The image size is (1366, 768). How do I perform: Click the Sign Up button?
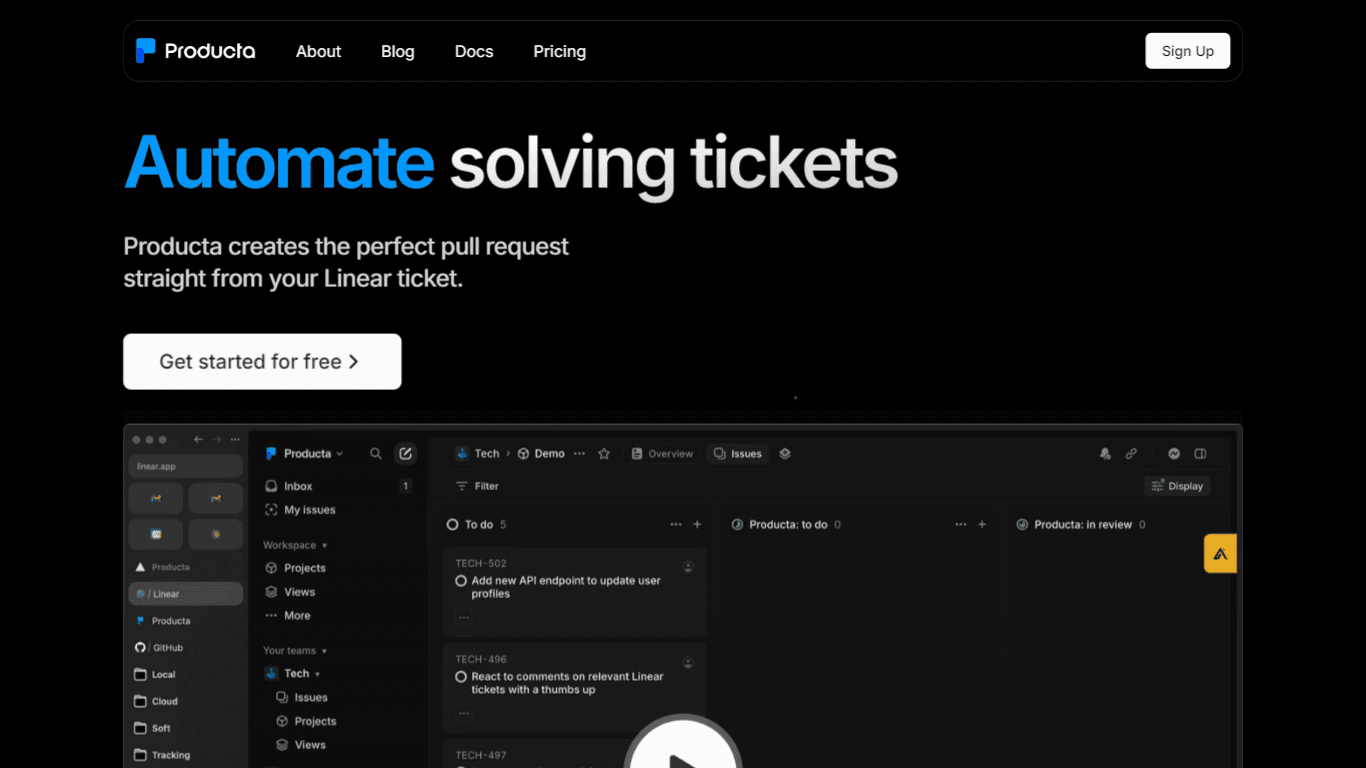pyautogui.click(x=1188, y=51)
